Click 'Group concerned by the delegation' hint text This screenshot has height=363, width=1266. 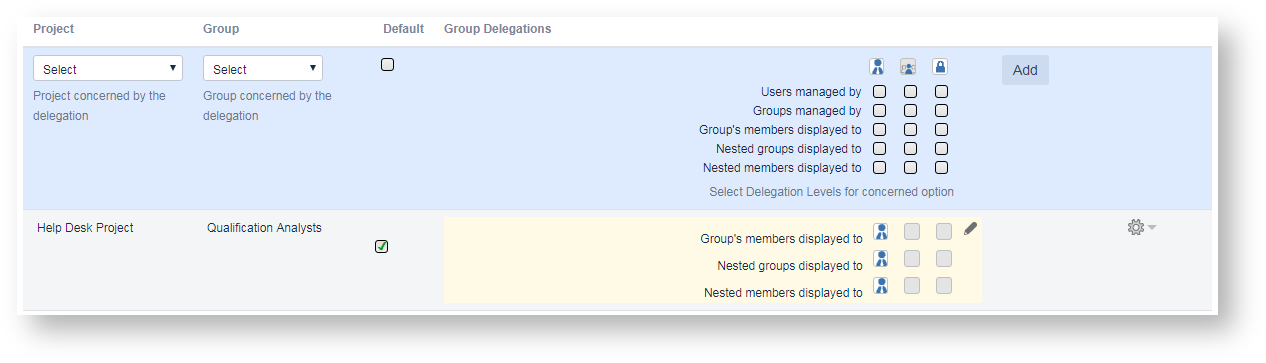tap(267, 106)
